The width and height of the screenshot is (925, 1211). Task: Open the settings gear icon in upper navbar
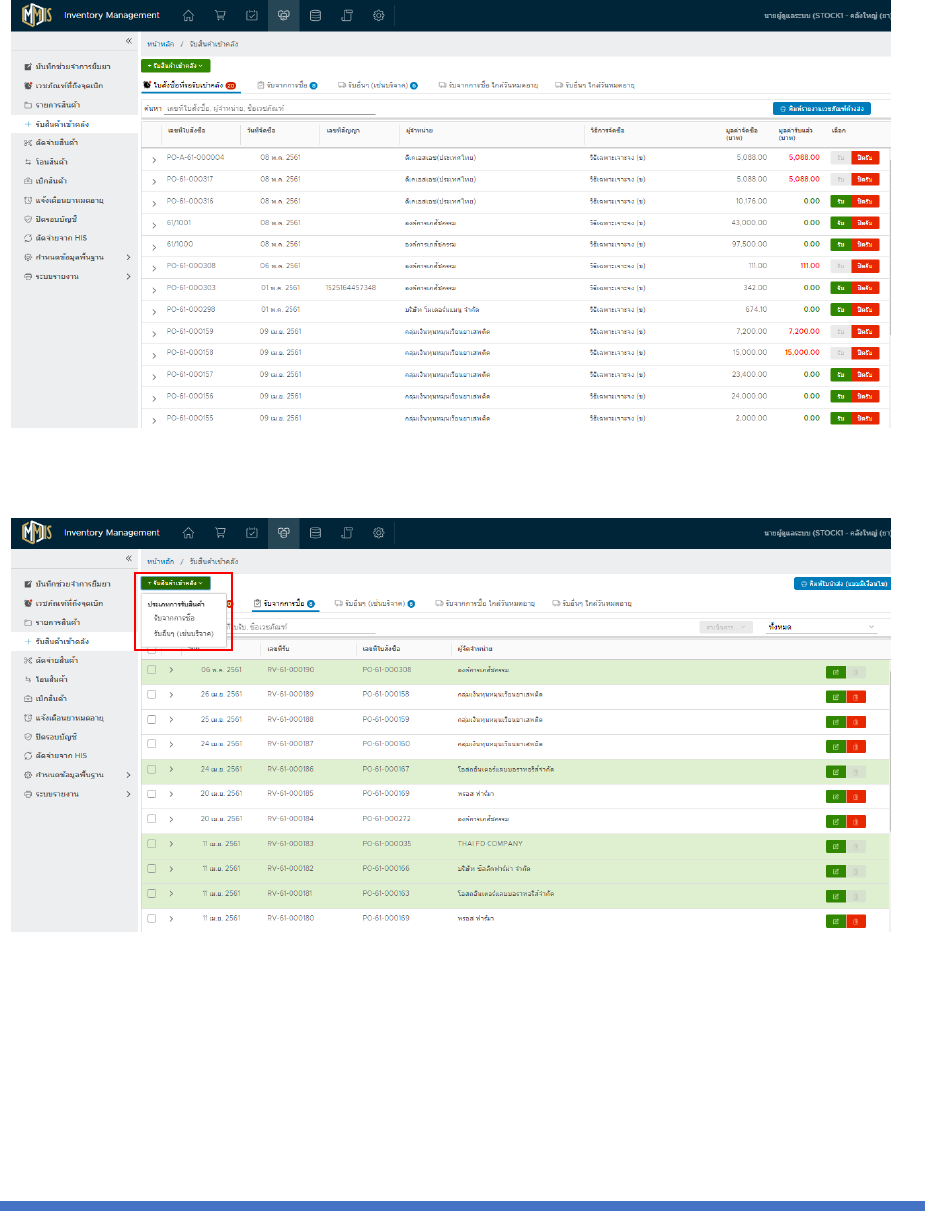[378, 15]
